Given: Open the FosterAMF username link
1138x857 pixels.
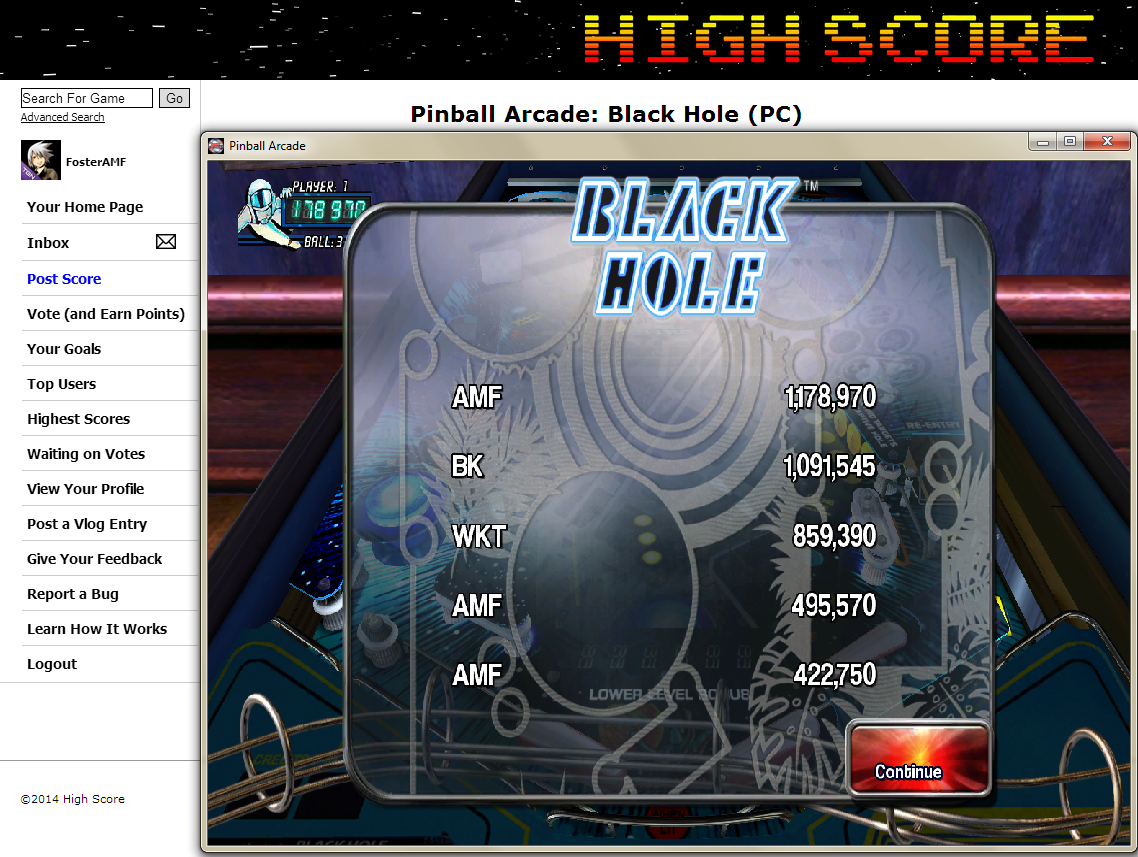Looking at the screenshot, I should [96, 162].
